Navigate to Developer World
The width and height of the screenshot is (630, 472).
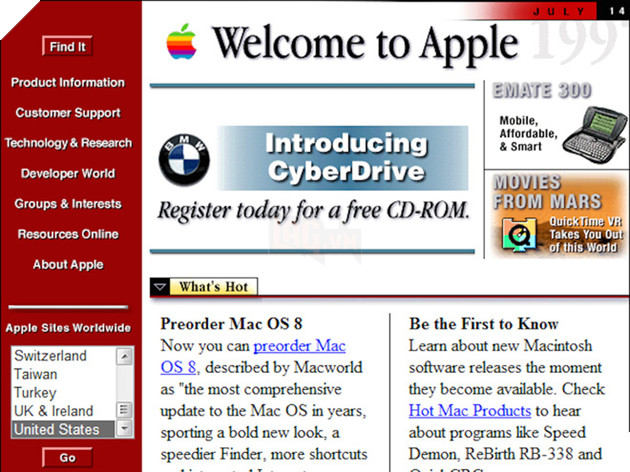point(68,173)
